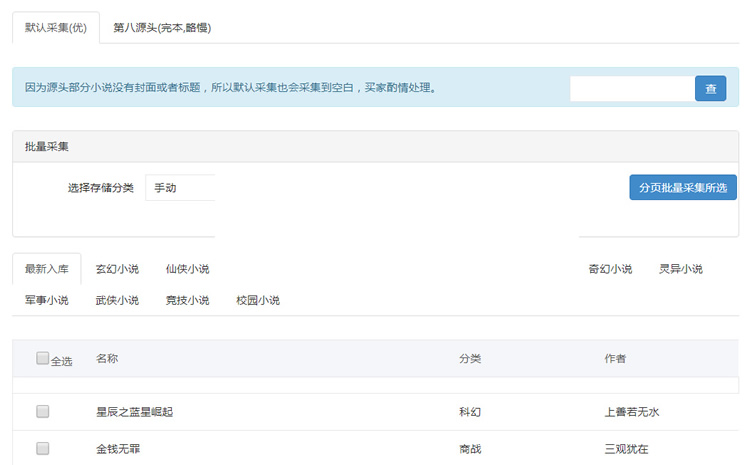Click the search input field beside 查
The height and width of the screenshot is (465, 750).
[632, 89]
